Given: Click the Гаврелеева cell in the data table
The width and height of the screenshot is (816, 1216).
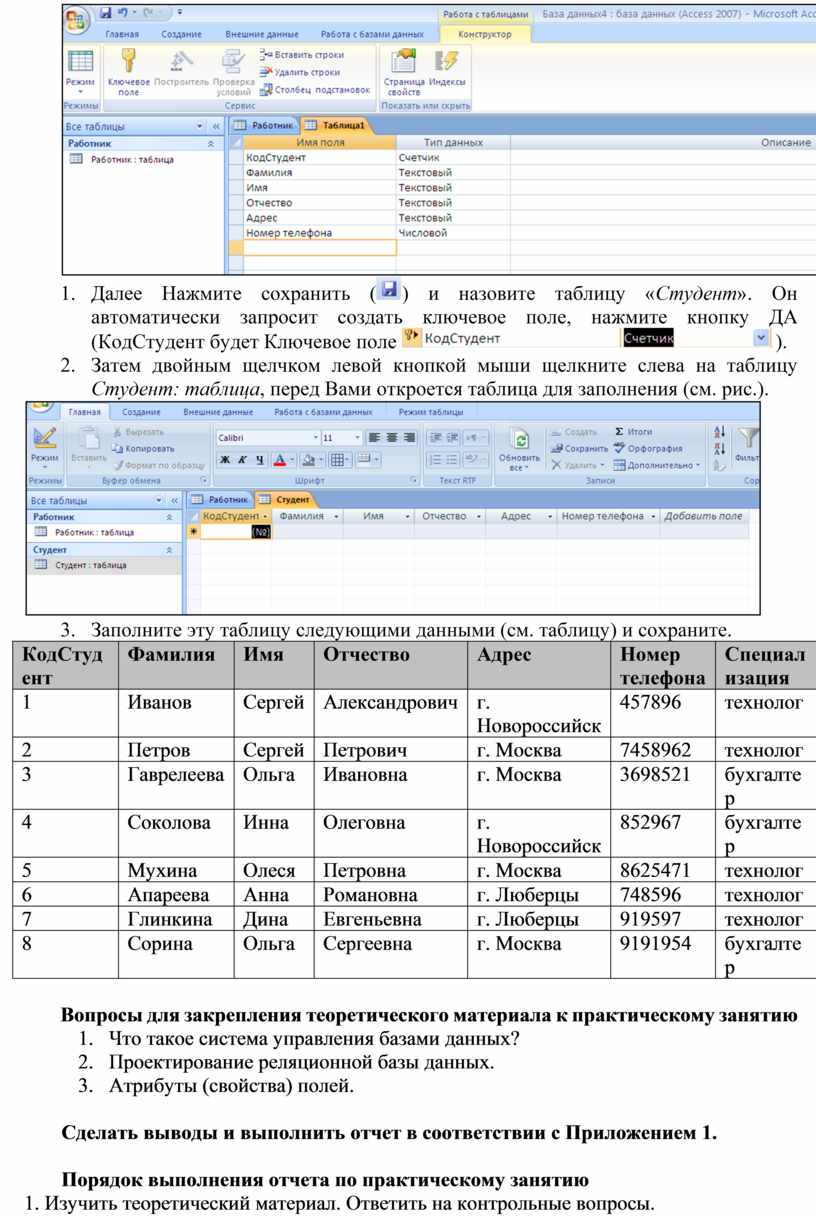Looking at the screenshot, I should click(176, 787).
